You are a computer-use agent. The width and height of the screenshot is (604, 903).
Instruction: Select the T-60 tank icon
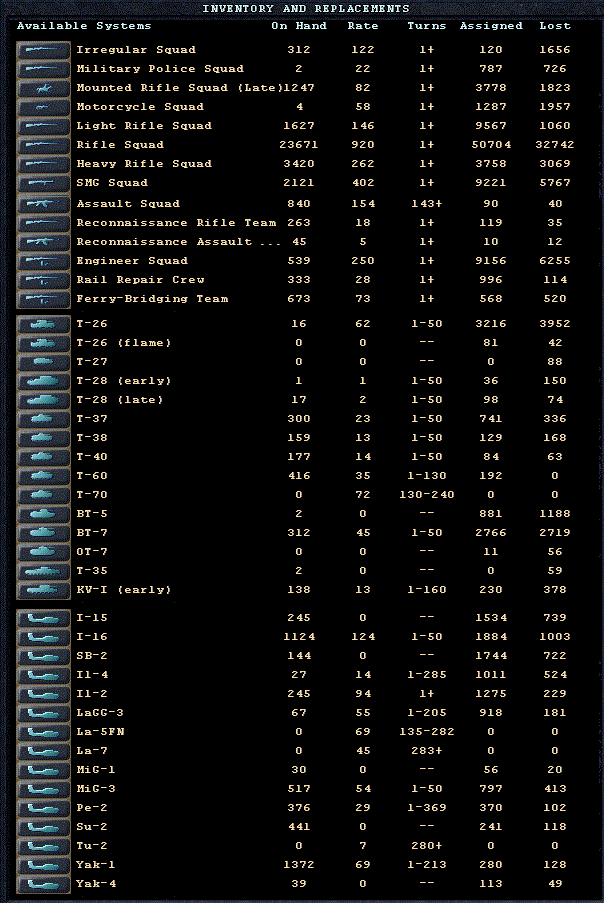click(43, 476)
